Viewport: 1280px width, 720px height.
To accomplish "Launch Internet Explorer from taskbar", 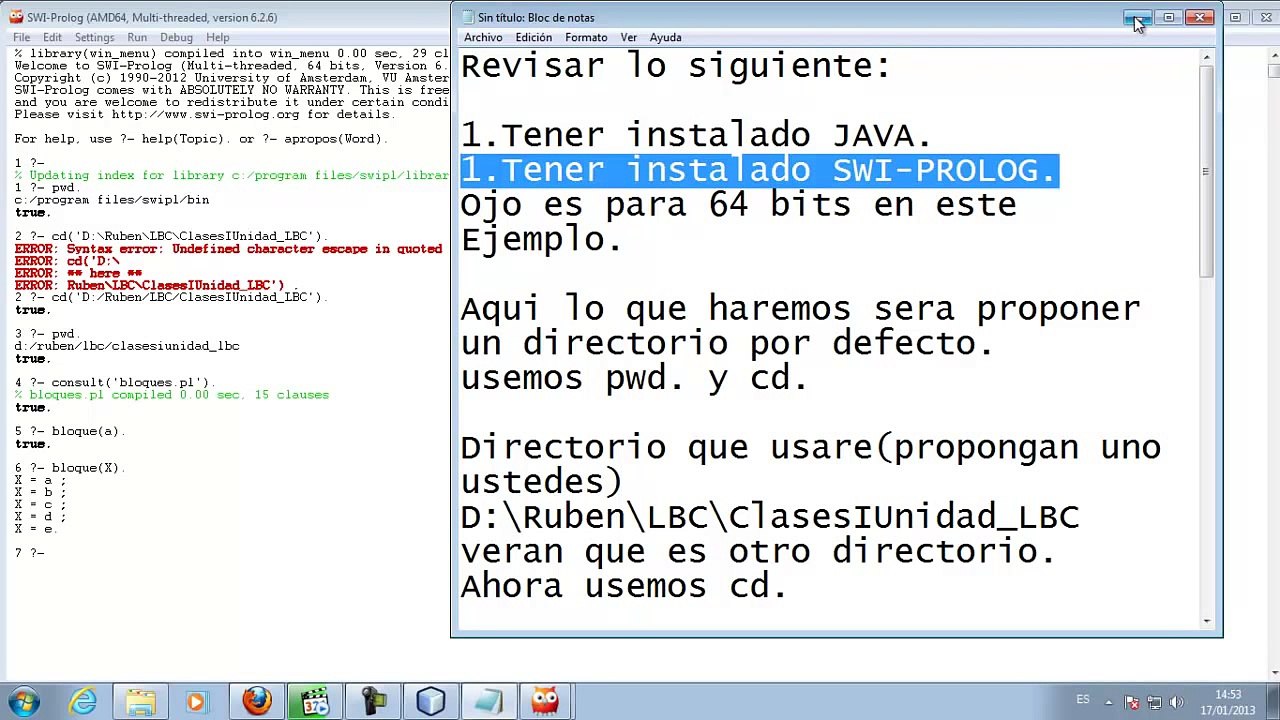I will pos(83,702).
